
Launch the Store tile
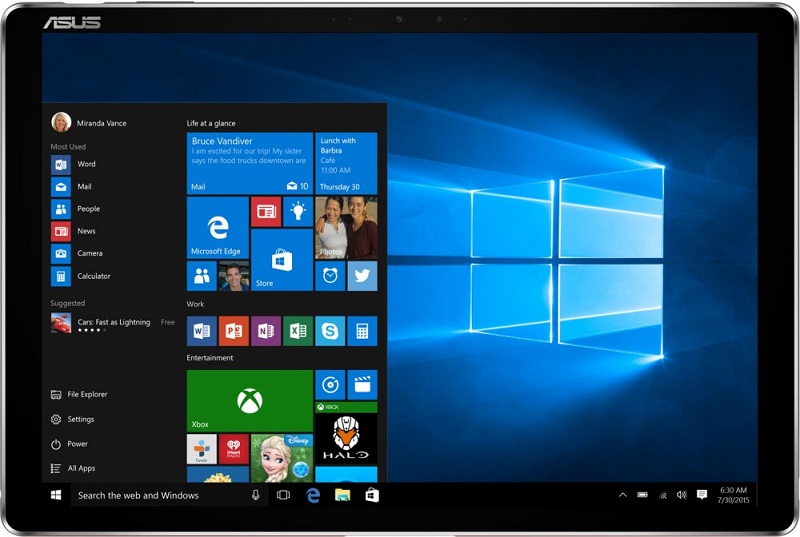(281, 260)
